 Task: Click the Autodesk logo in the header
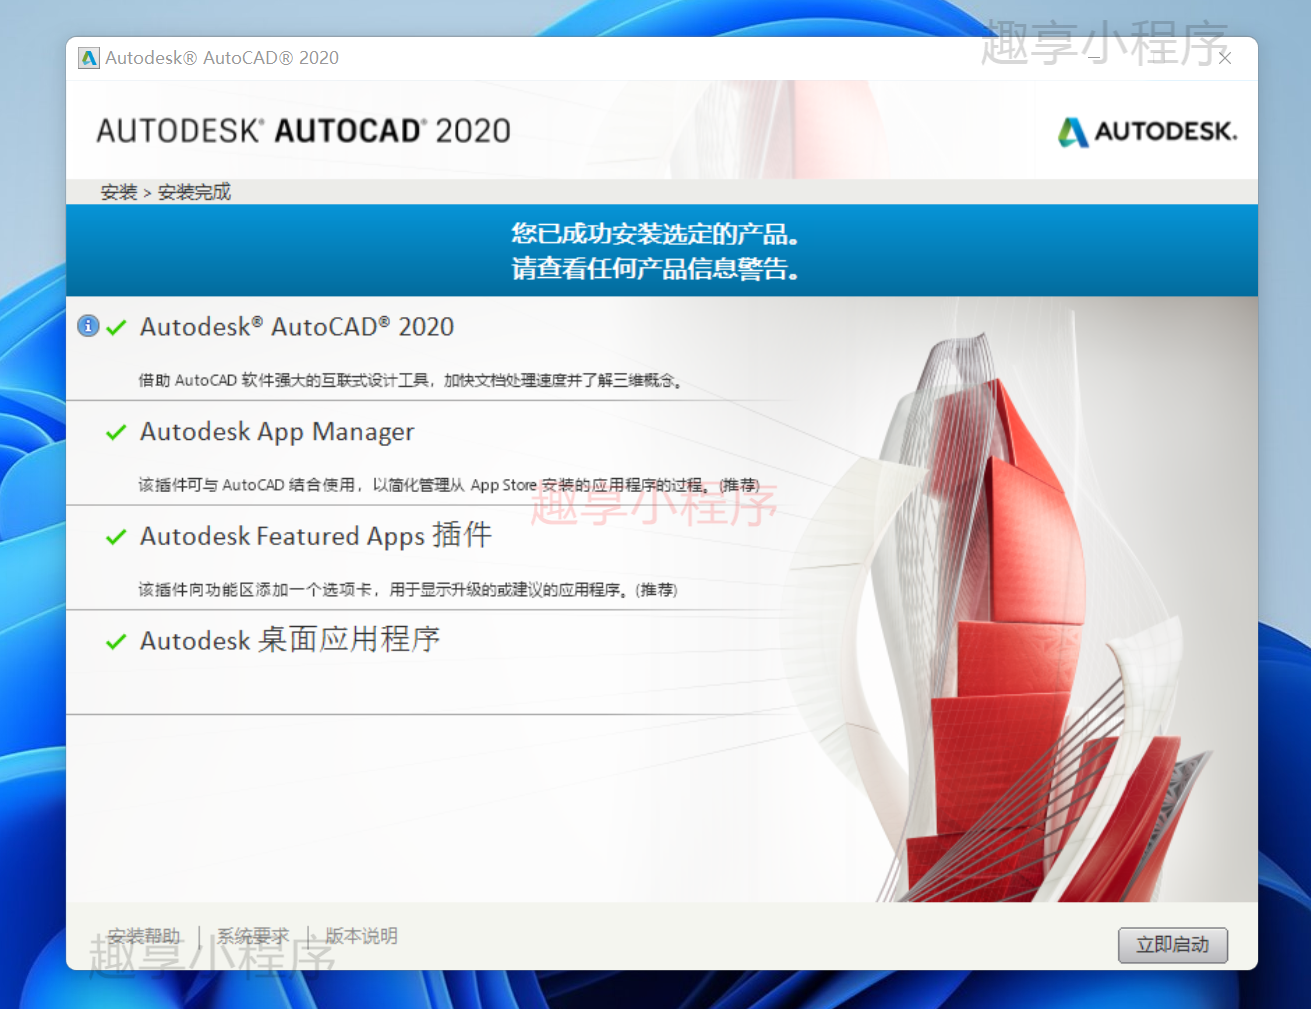[x=1148, y=131]
